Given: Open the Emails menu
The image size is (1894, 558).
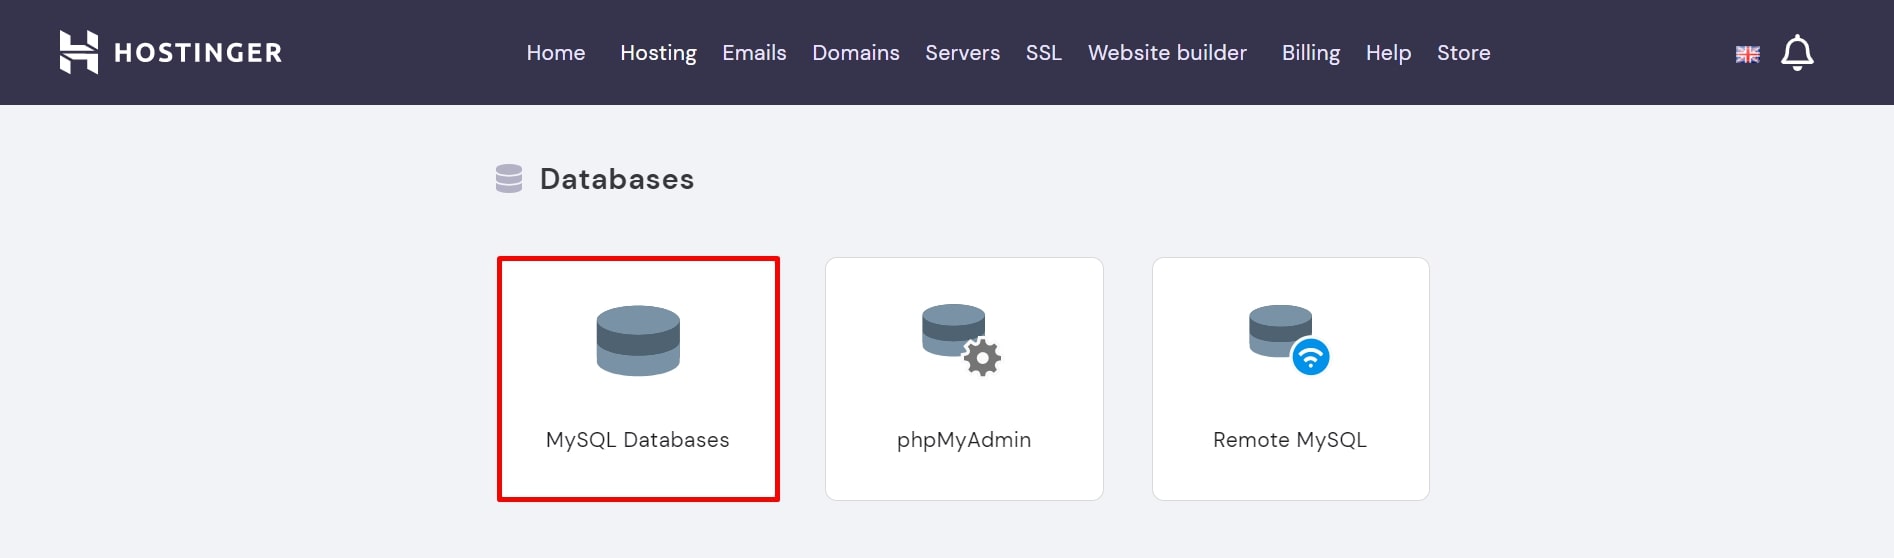Looking at the screenshot, I should coord(754,53).
